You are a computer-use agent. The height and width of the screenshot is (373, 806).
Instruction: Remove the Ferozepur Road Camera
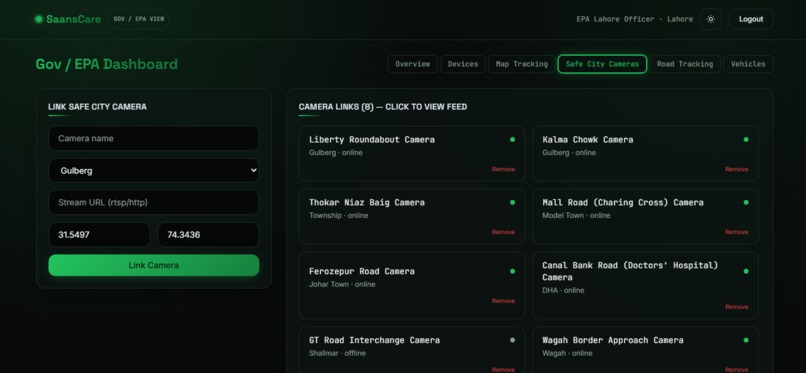(503, 301)
